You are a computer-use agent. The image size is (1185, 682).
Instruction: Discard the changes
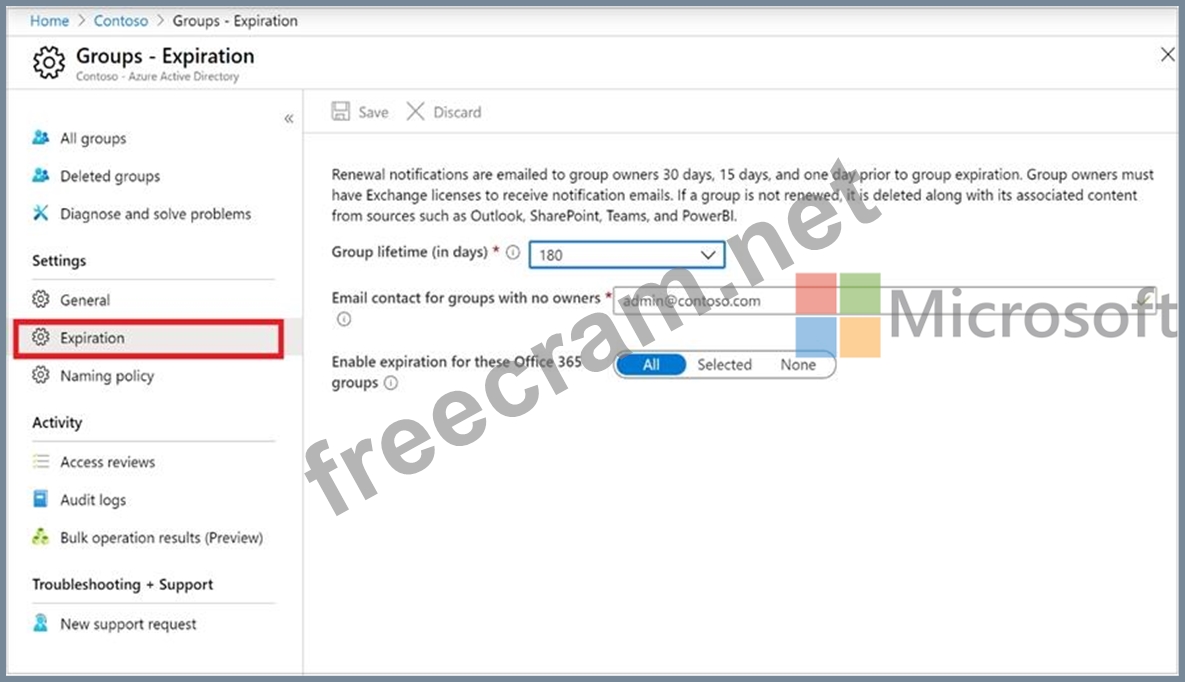444,112
